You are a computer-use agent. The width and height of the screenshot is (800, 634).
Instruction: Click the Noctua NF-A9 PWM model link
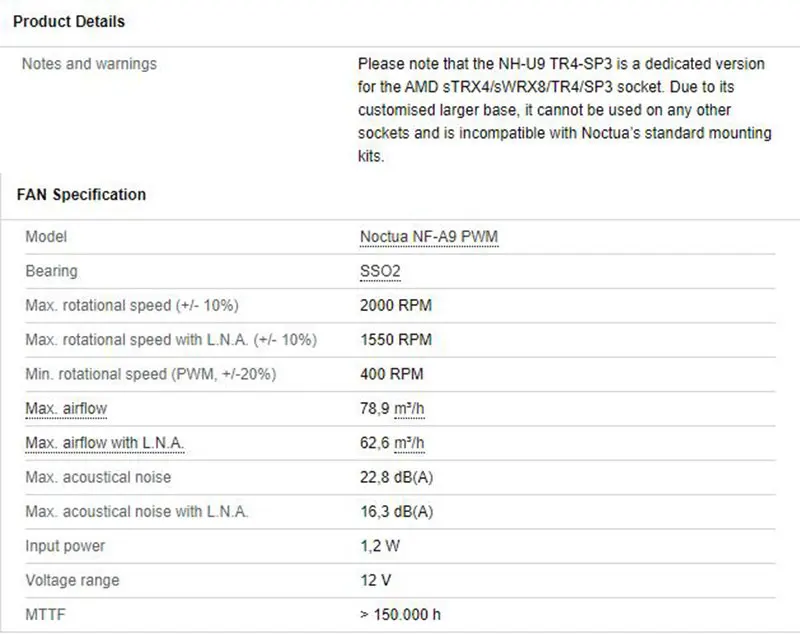pyautogui.click(x=428, y=237)
